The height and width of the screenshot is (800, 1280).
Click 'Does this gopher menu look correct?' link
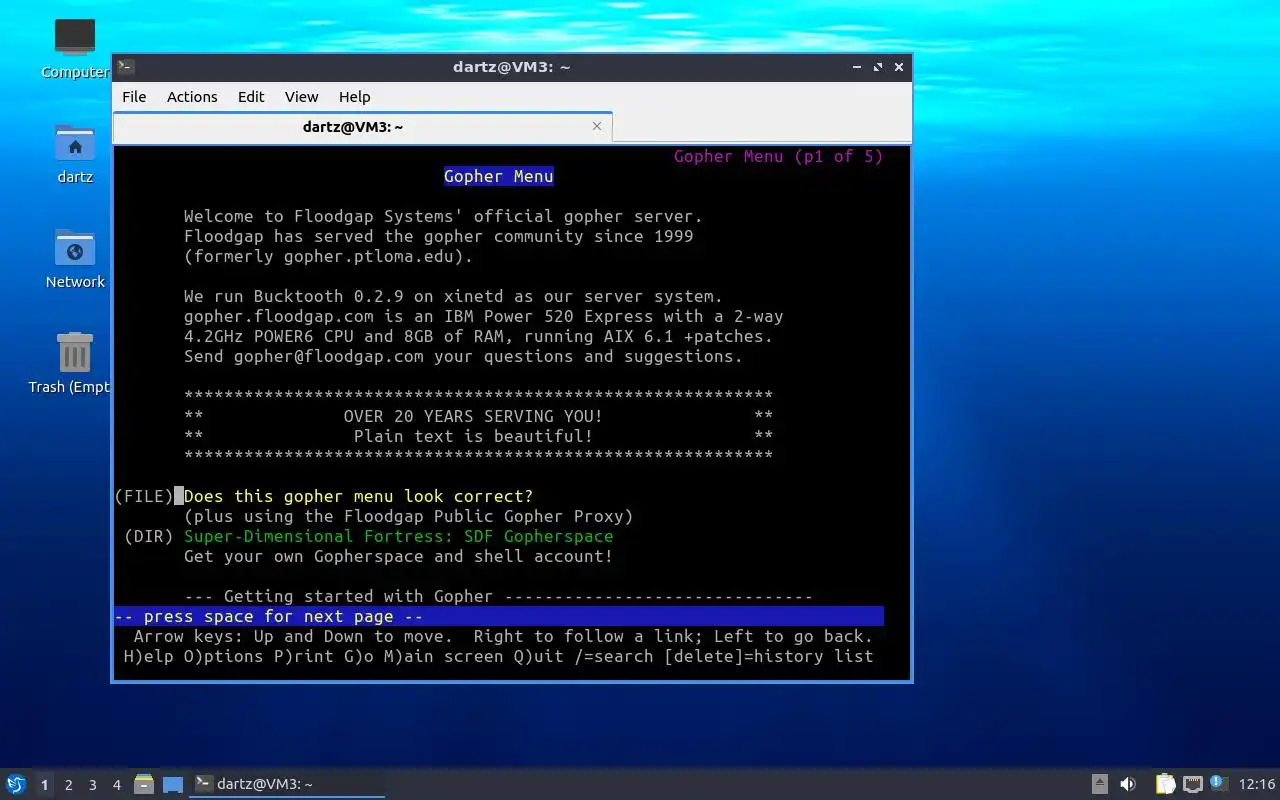click(358, 496)
